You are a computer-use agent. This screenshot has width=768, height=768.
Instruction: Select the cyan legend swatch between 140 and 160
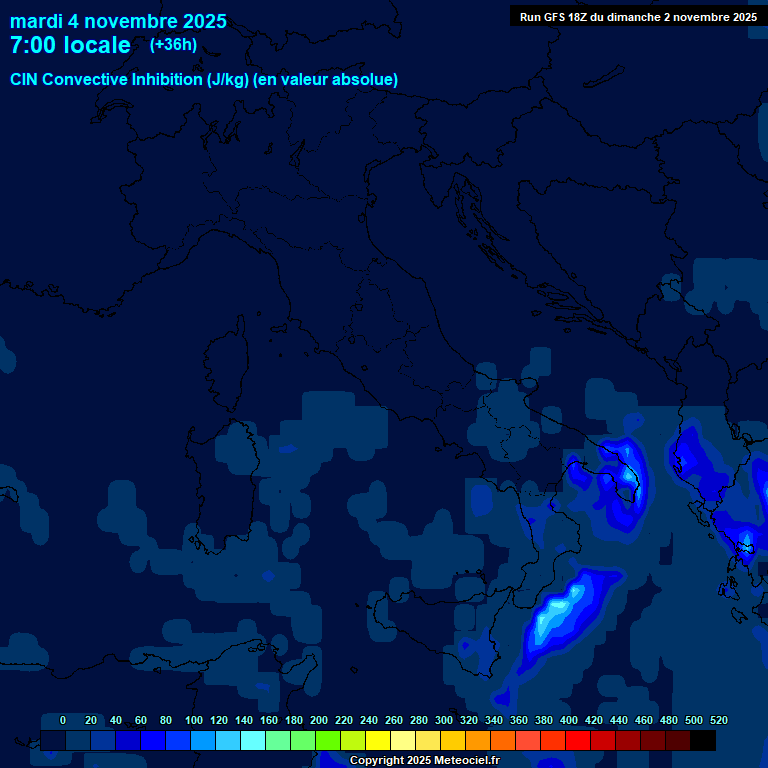point(253,740)
